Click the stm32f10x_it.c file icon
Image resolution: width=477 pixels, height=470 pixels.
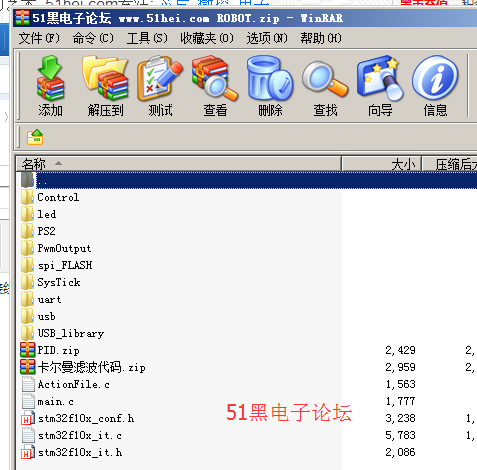coord(28,435)
